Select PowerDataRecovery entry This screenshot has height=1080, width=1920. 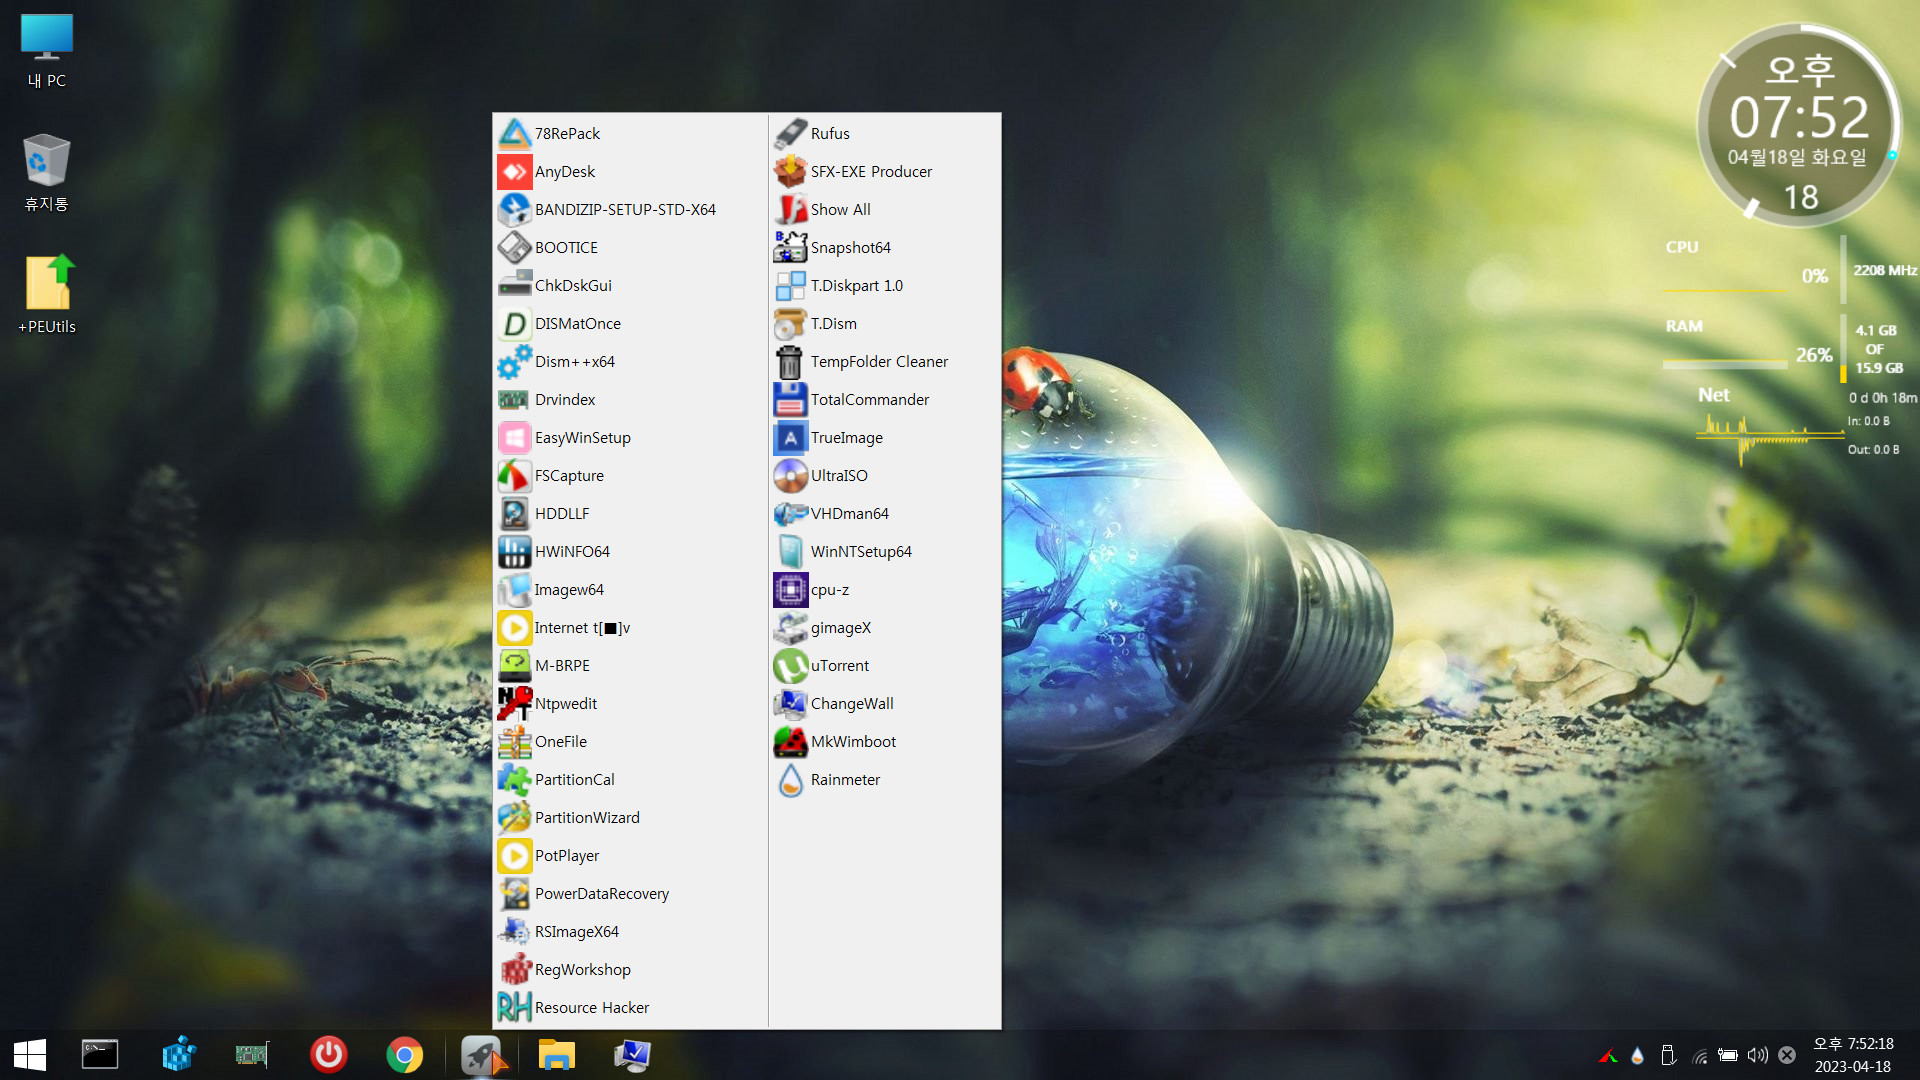point(630,894)
